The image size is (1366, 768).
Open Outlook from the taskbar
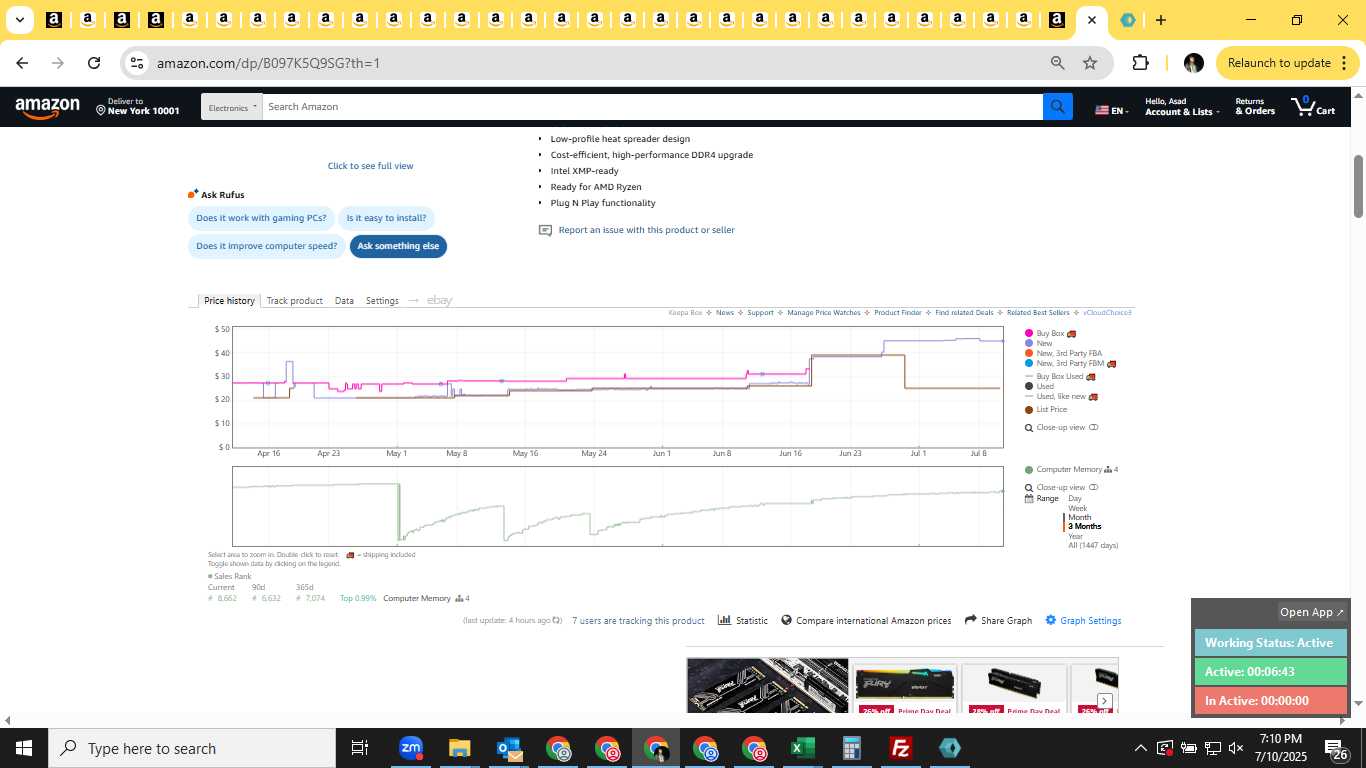coord(508,748)
